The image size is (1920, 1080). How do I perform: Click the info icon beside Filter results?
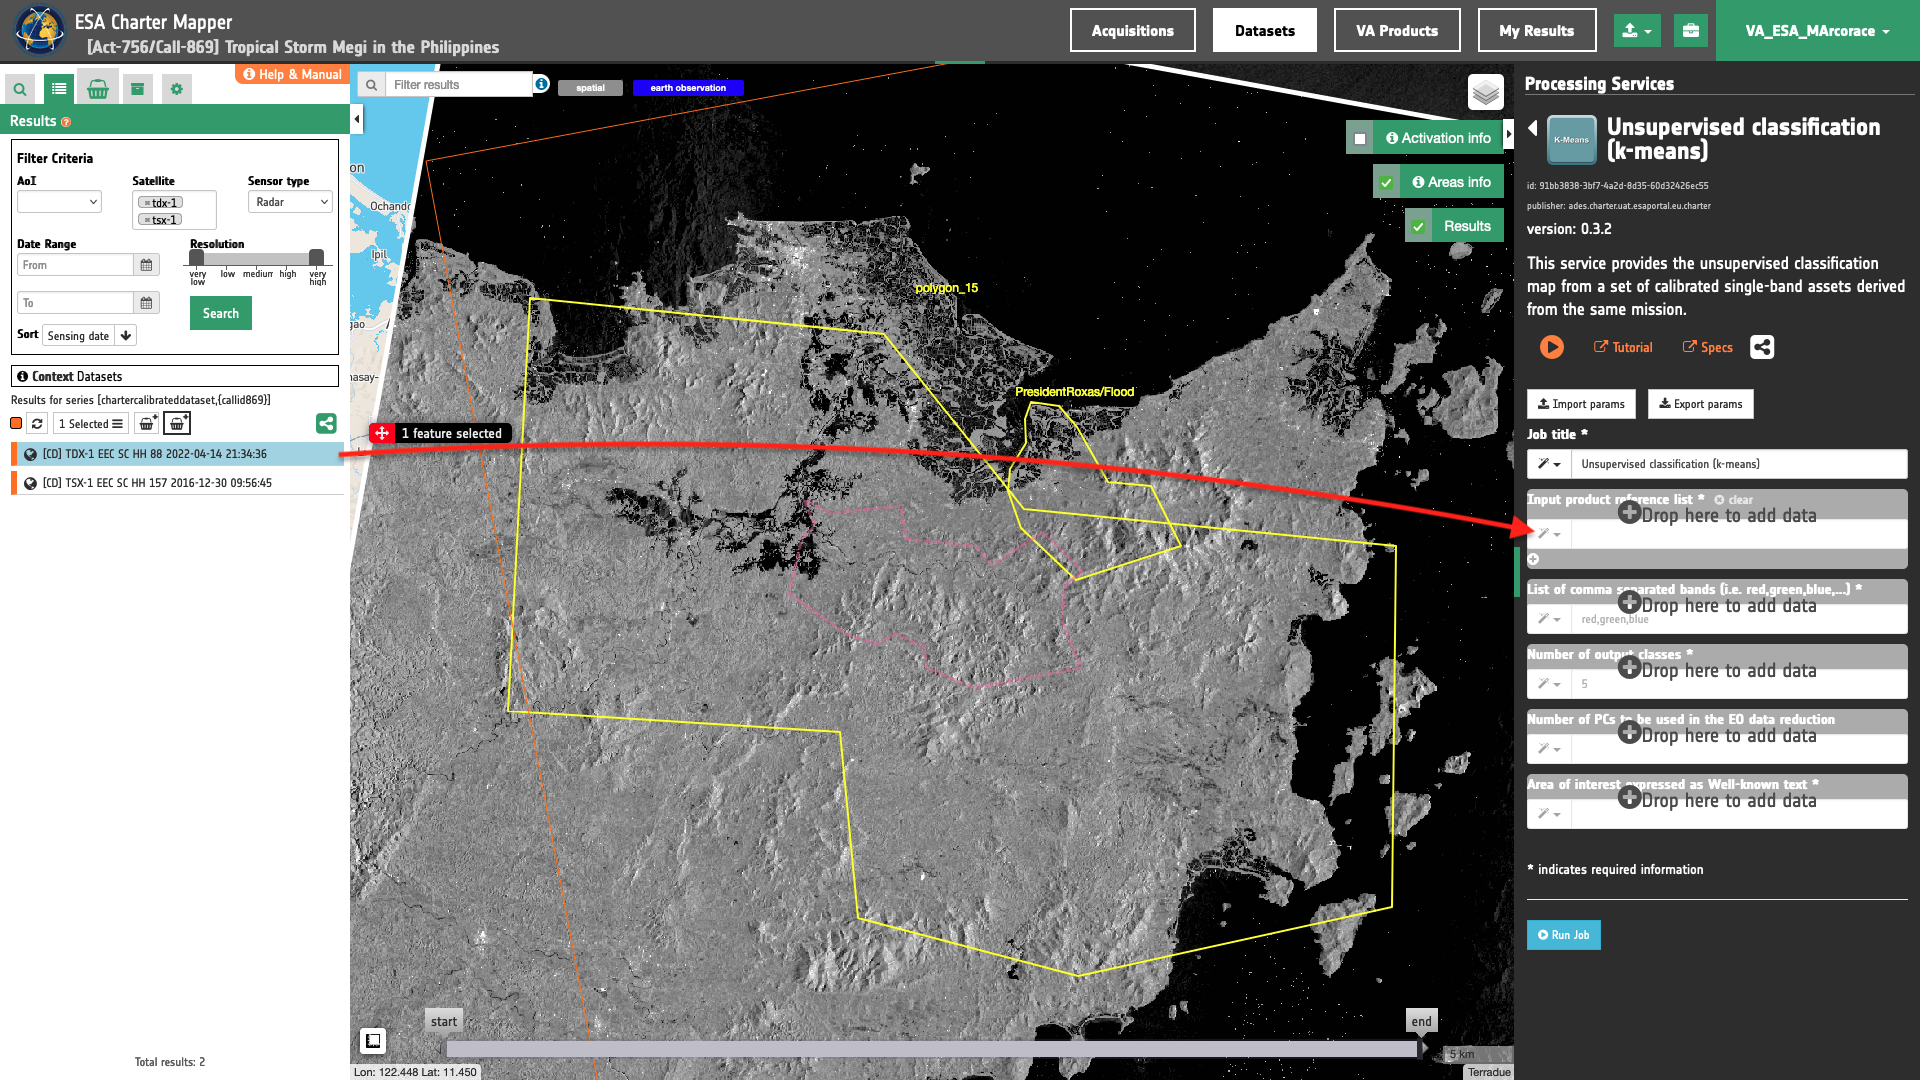541,84
